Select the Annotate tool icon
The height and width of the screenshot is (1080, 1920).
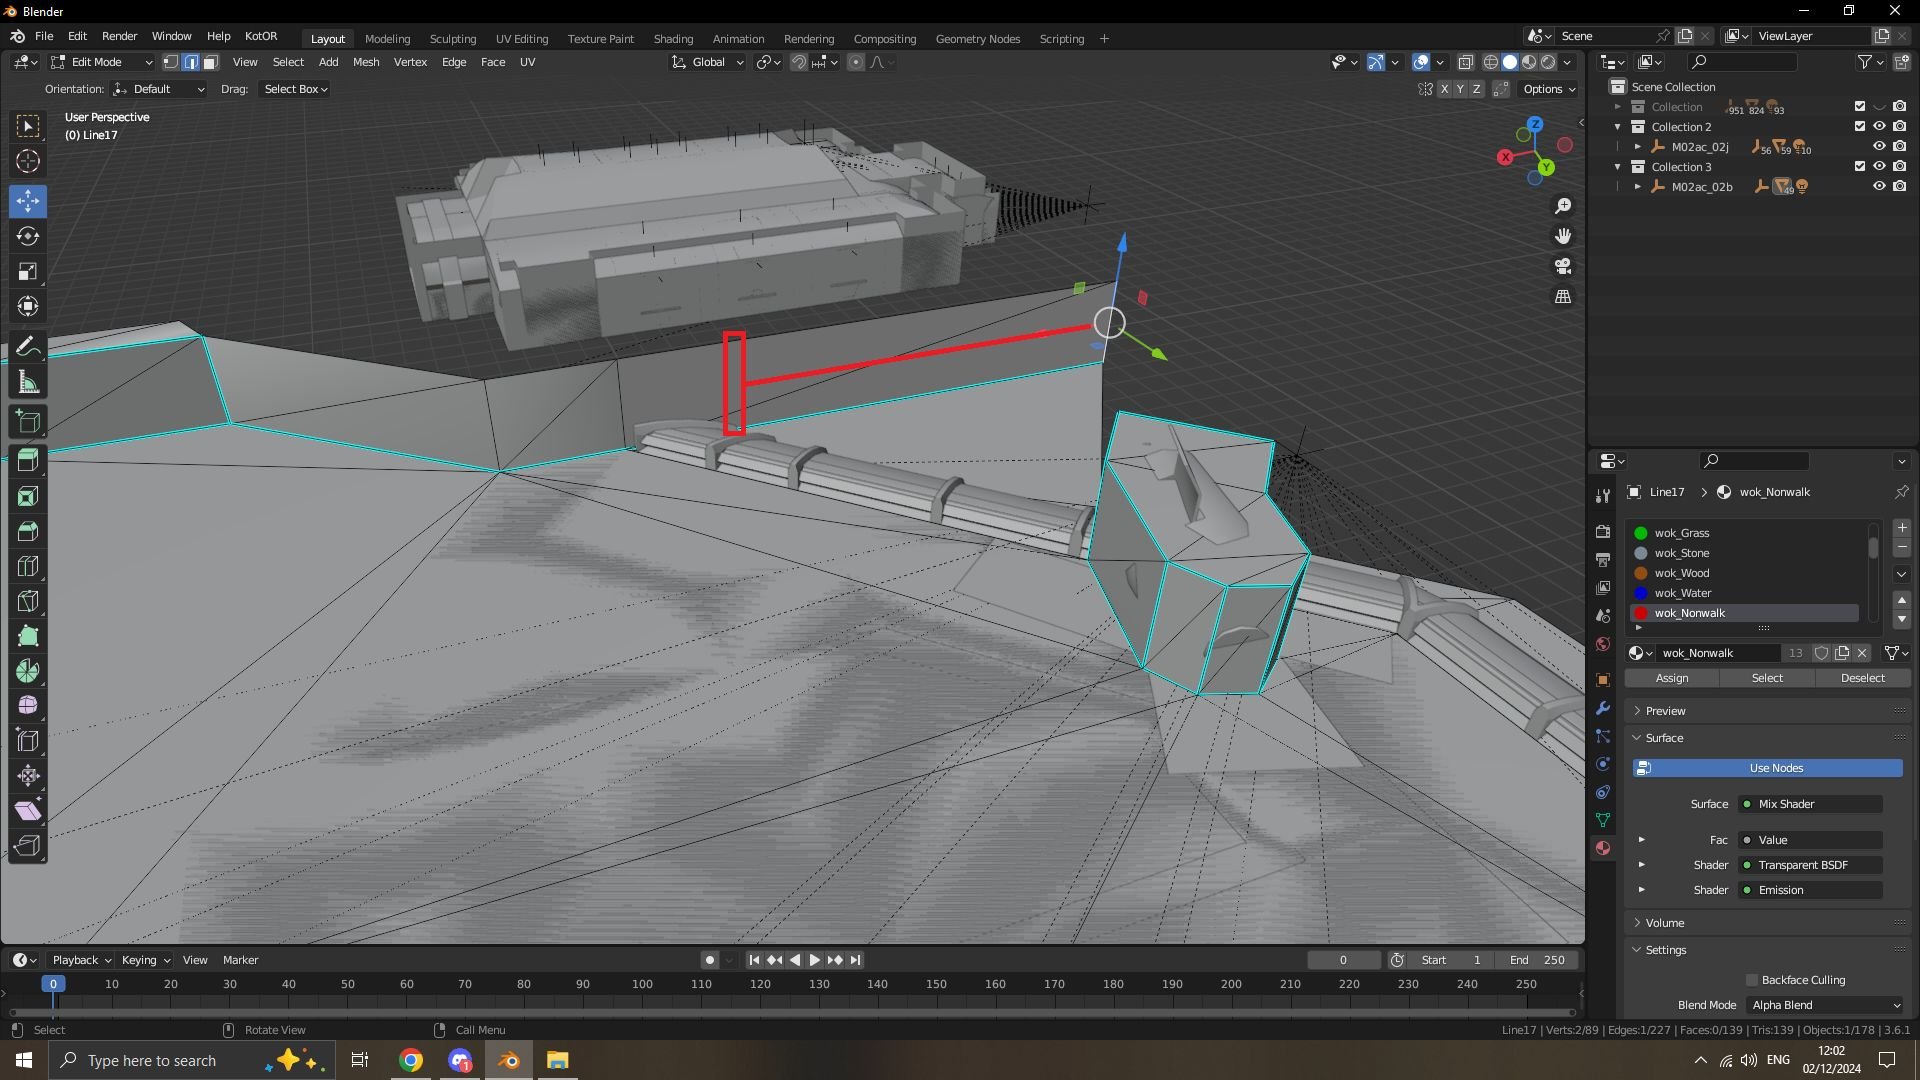click(x=28, y=347)
